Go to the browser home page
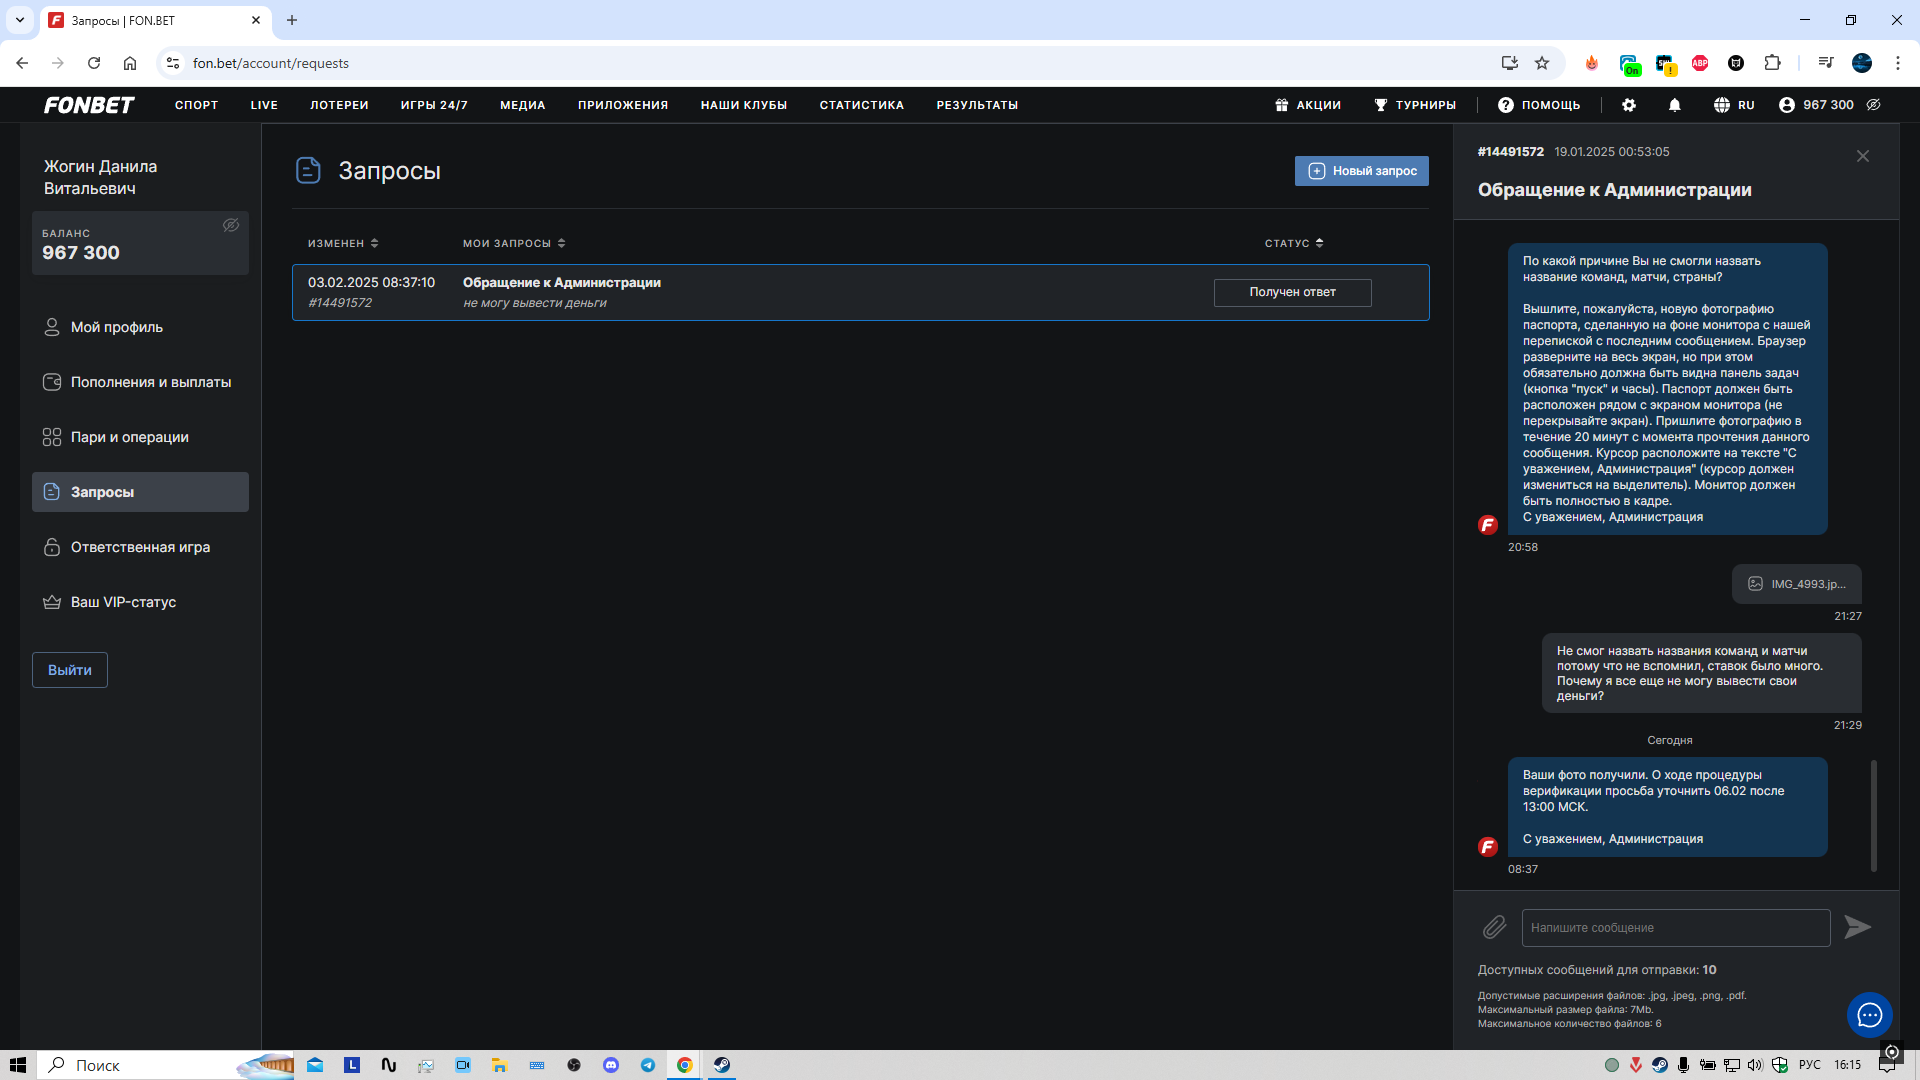The image size is (1920, 1080). pyautogui.click(x=130, y=63)
